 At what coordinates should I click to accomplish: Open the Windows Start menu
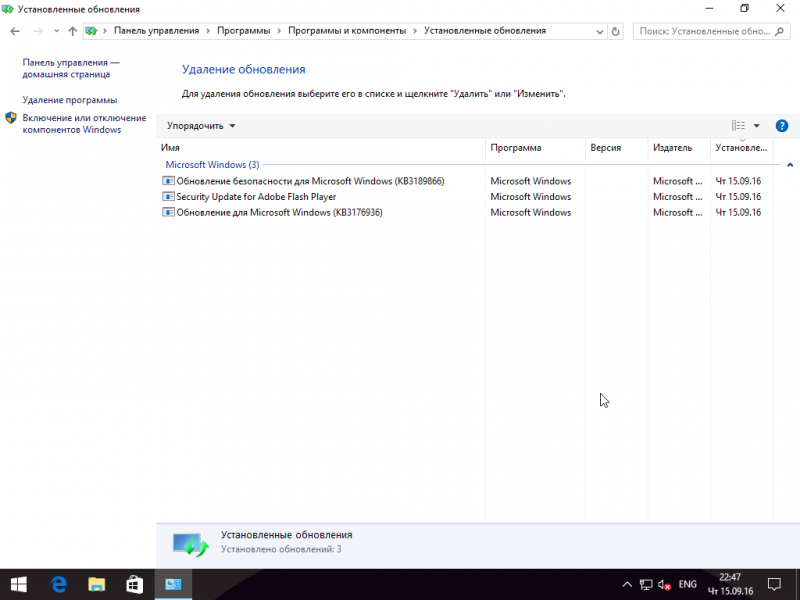tap(19, 585)
